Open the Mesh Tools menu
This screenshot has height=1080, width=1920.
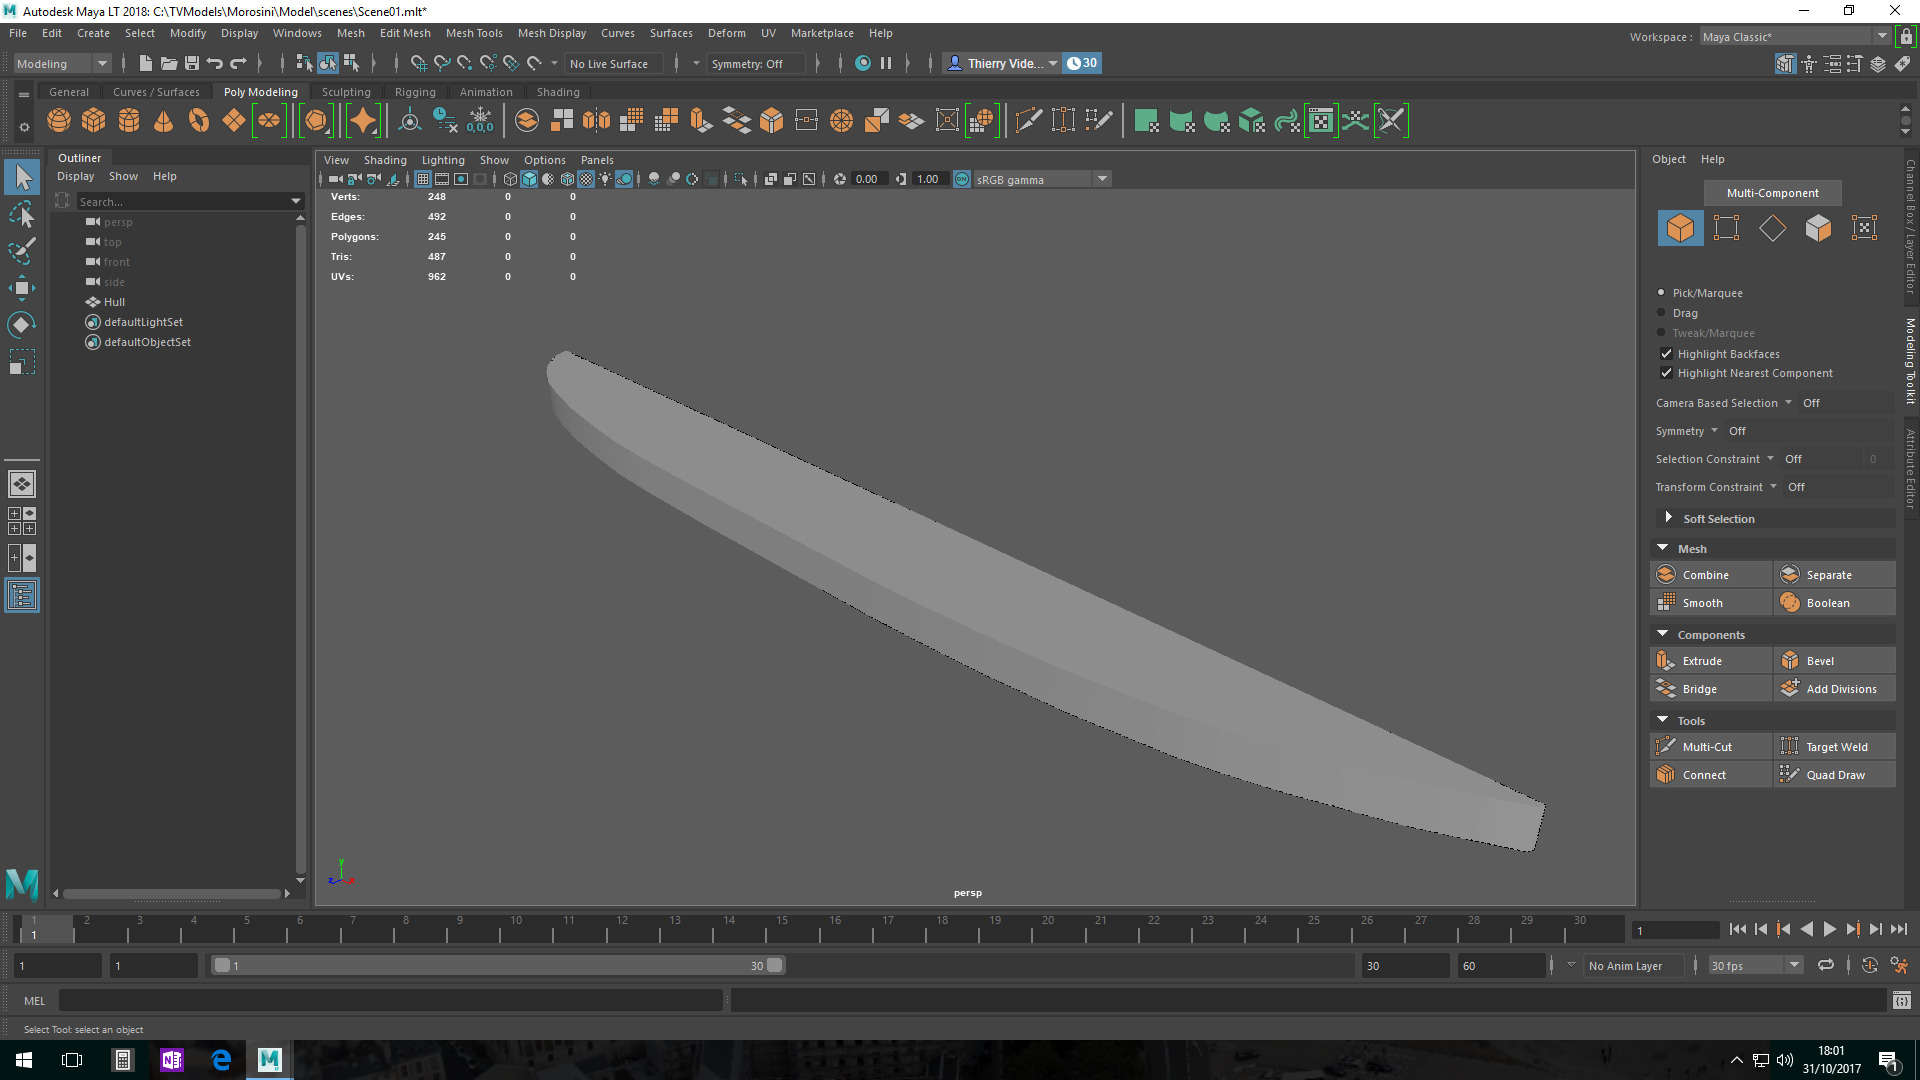tap(474, 33)
